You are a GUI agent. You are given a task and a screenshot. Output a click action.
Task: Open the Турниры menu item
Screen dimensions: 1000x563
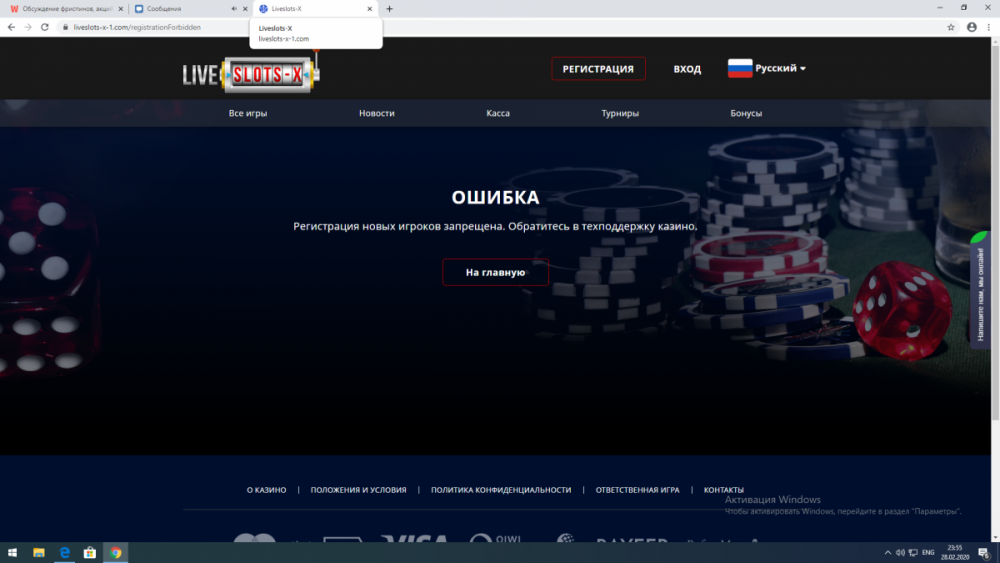click(x=620, y=113)
